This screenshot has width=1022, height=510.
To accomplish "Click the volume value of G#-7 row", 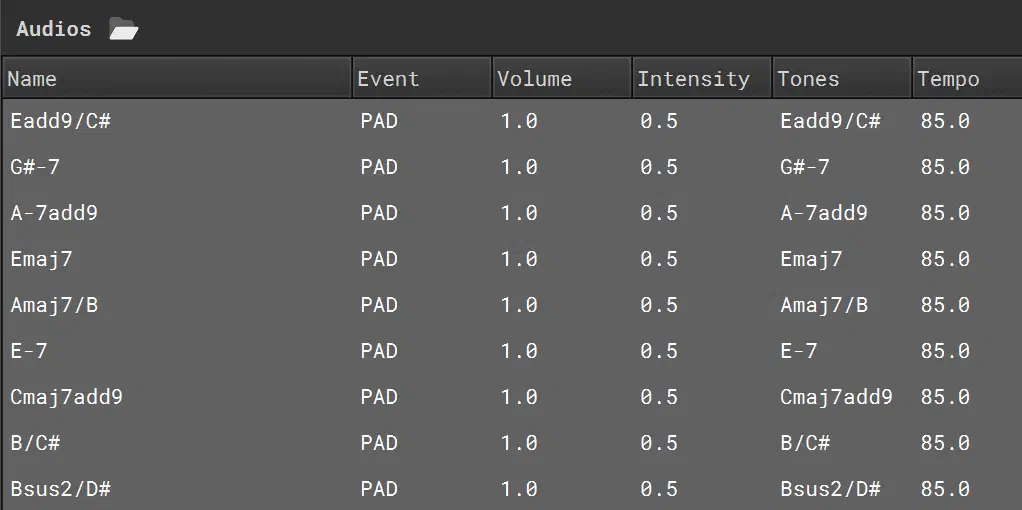I will click(519, 167).
